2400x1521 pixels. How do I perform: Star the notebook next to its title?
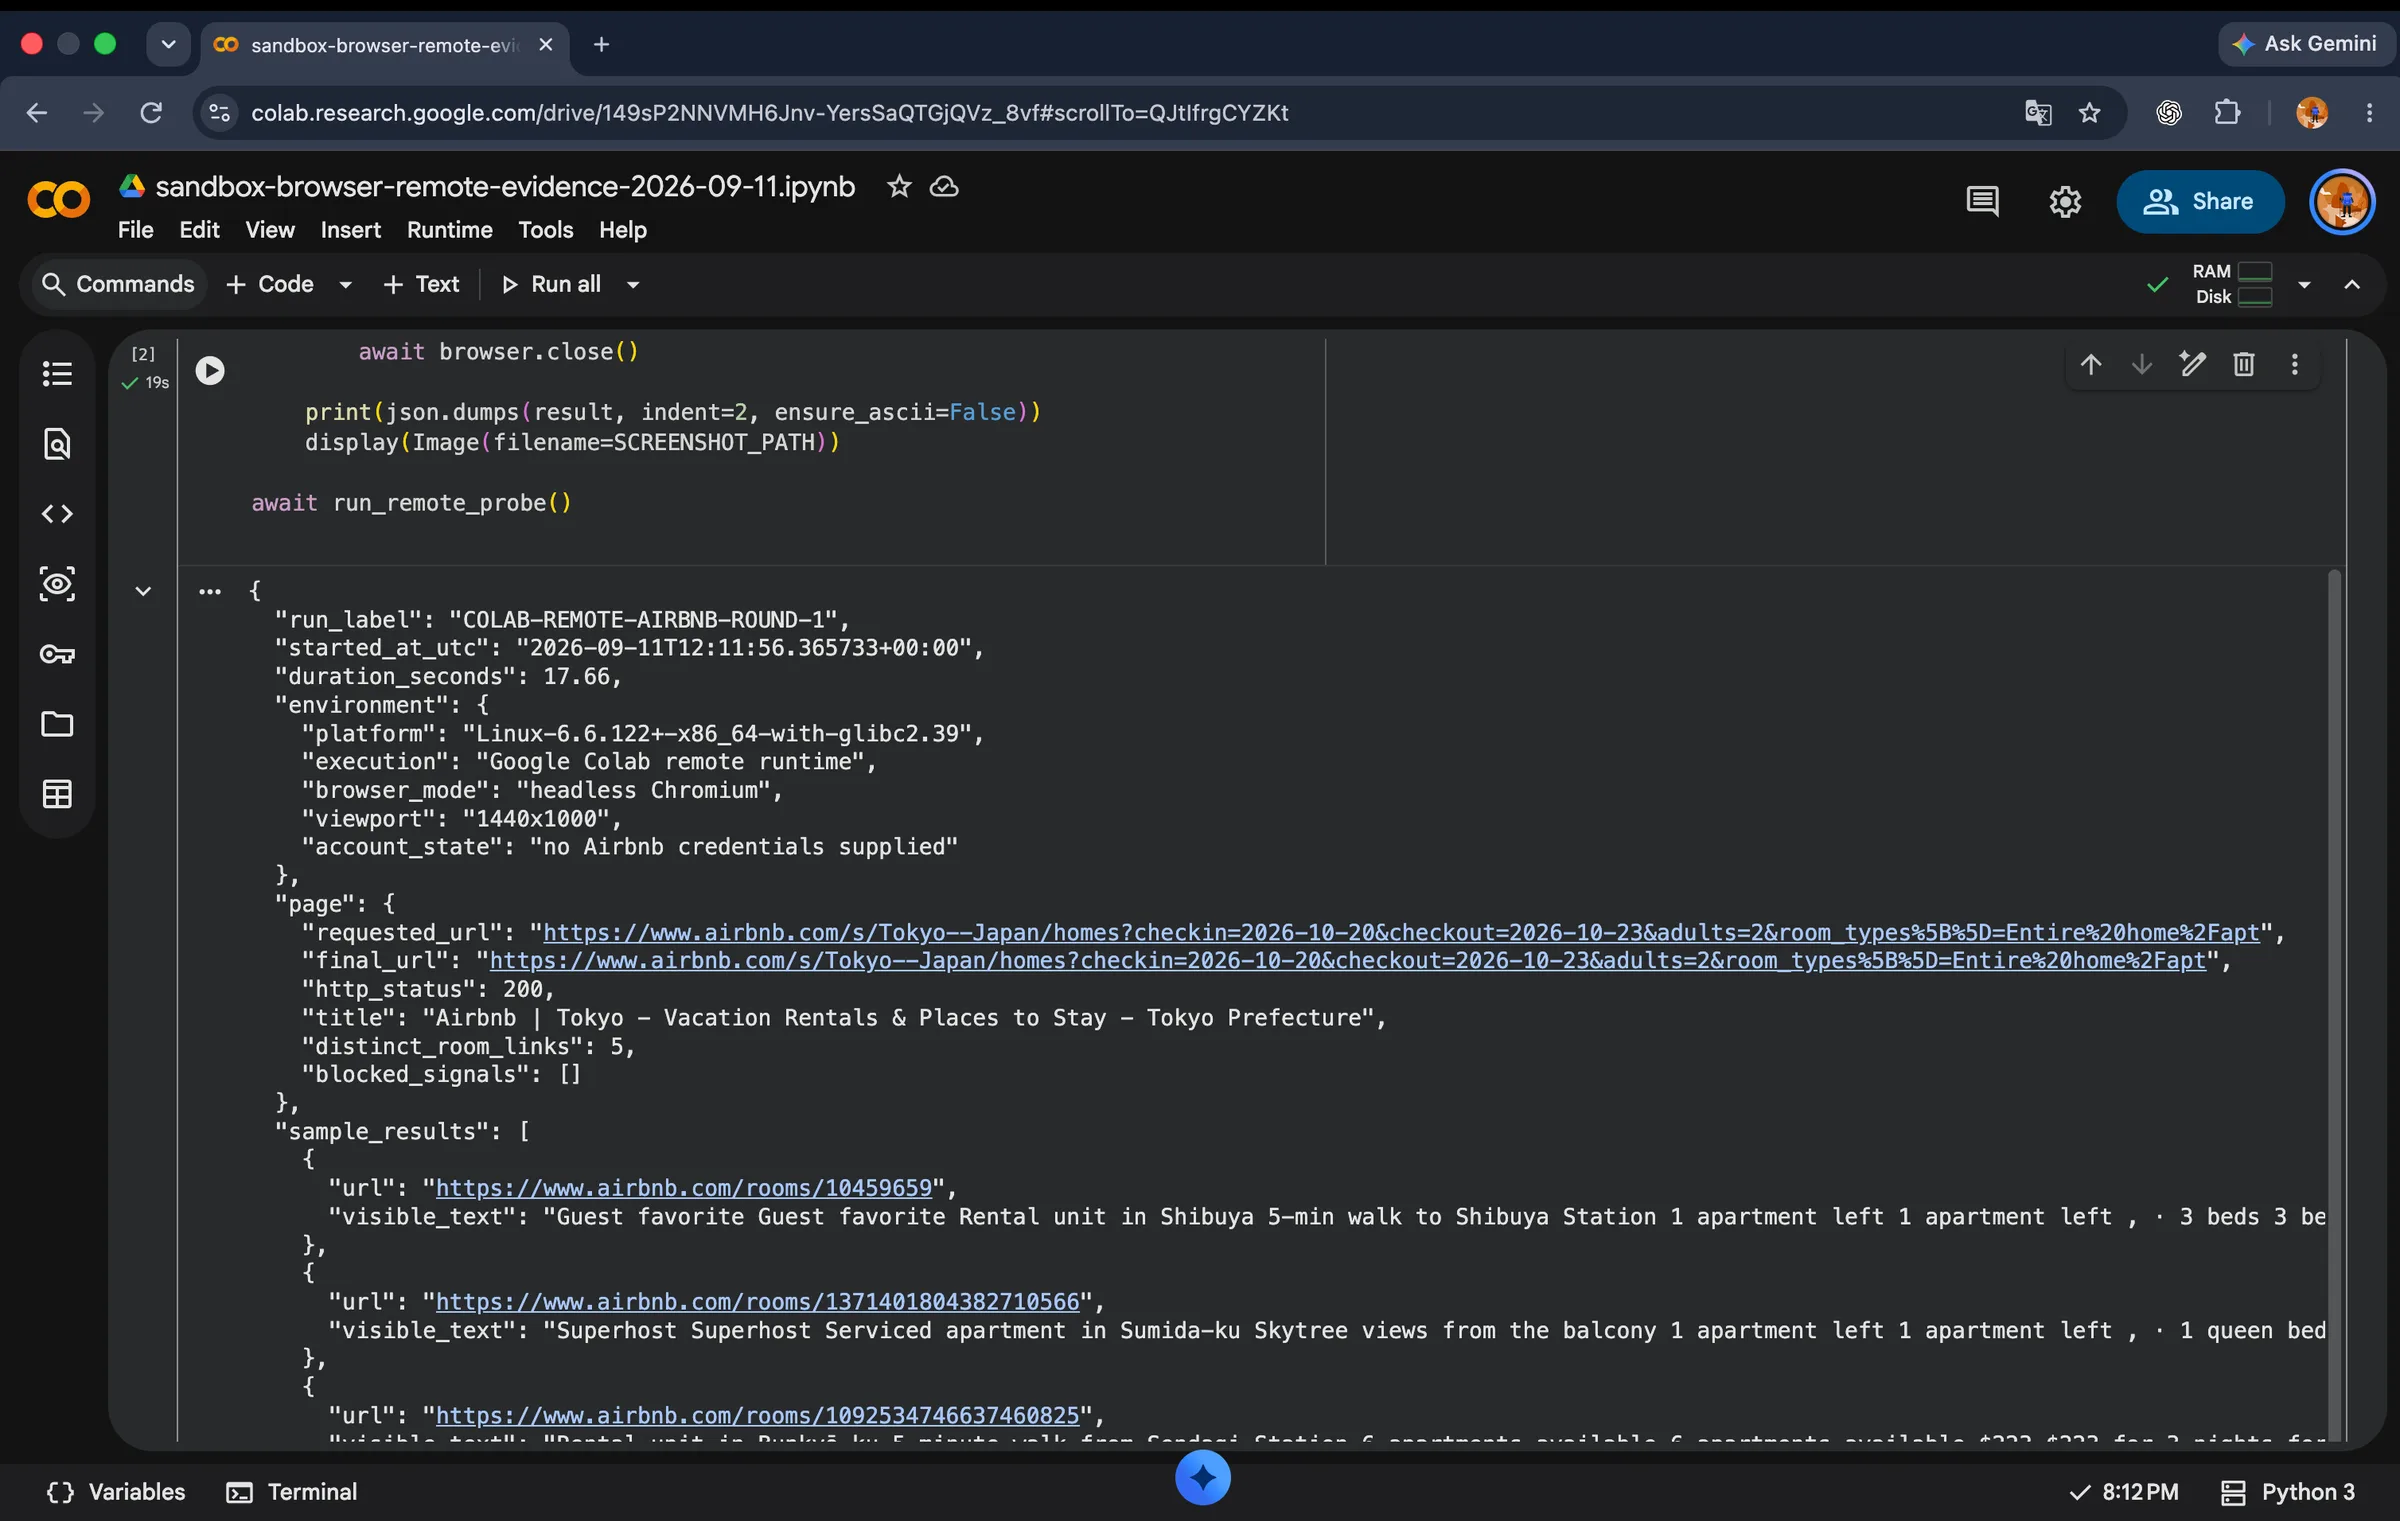coord(899,187)
